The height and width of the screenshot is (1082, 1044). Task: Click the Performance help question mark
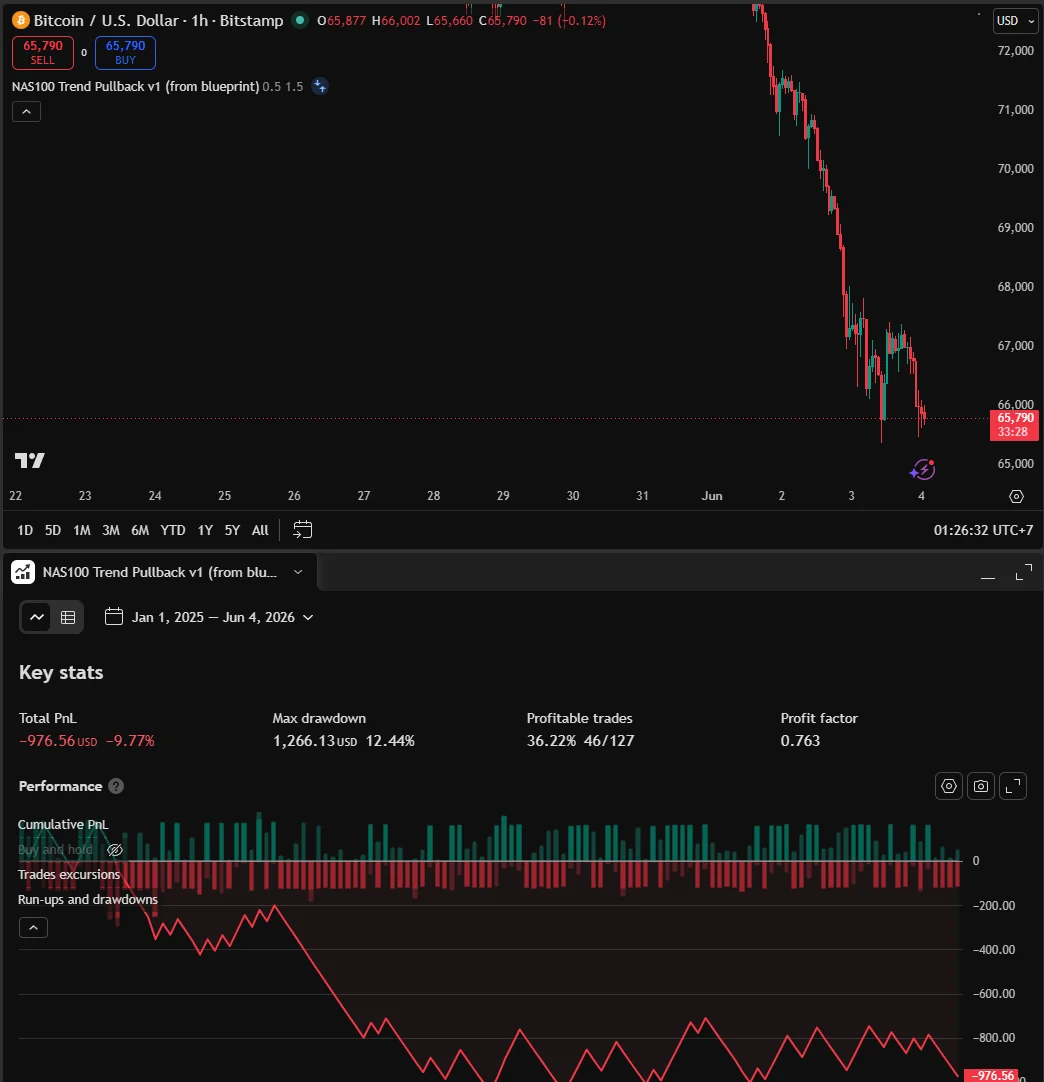coord(116,786)
